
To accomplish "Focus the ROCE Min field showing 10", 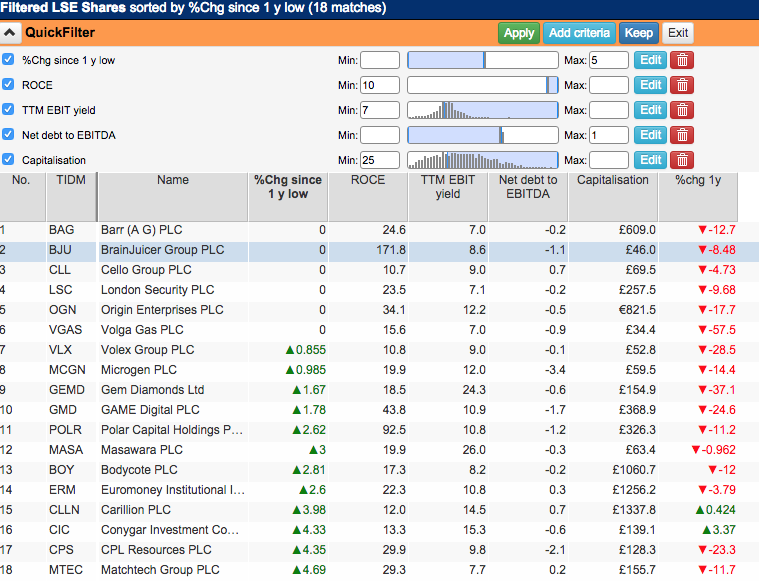I will 380,85.
